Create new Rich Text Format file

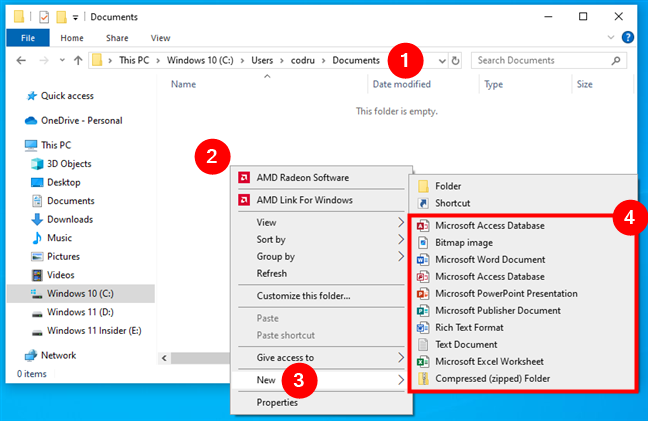522,328
